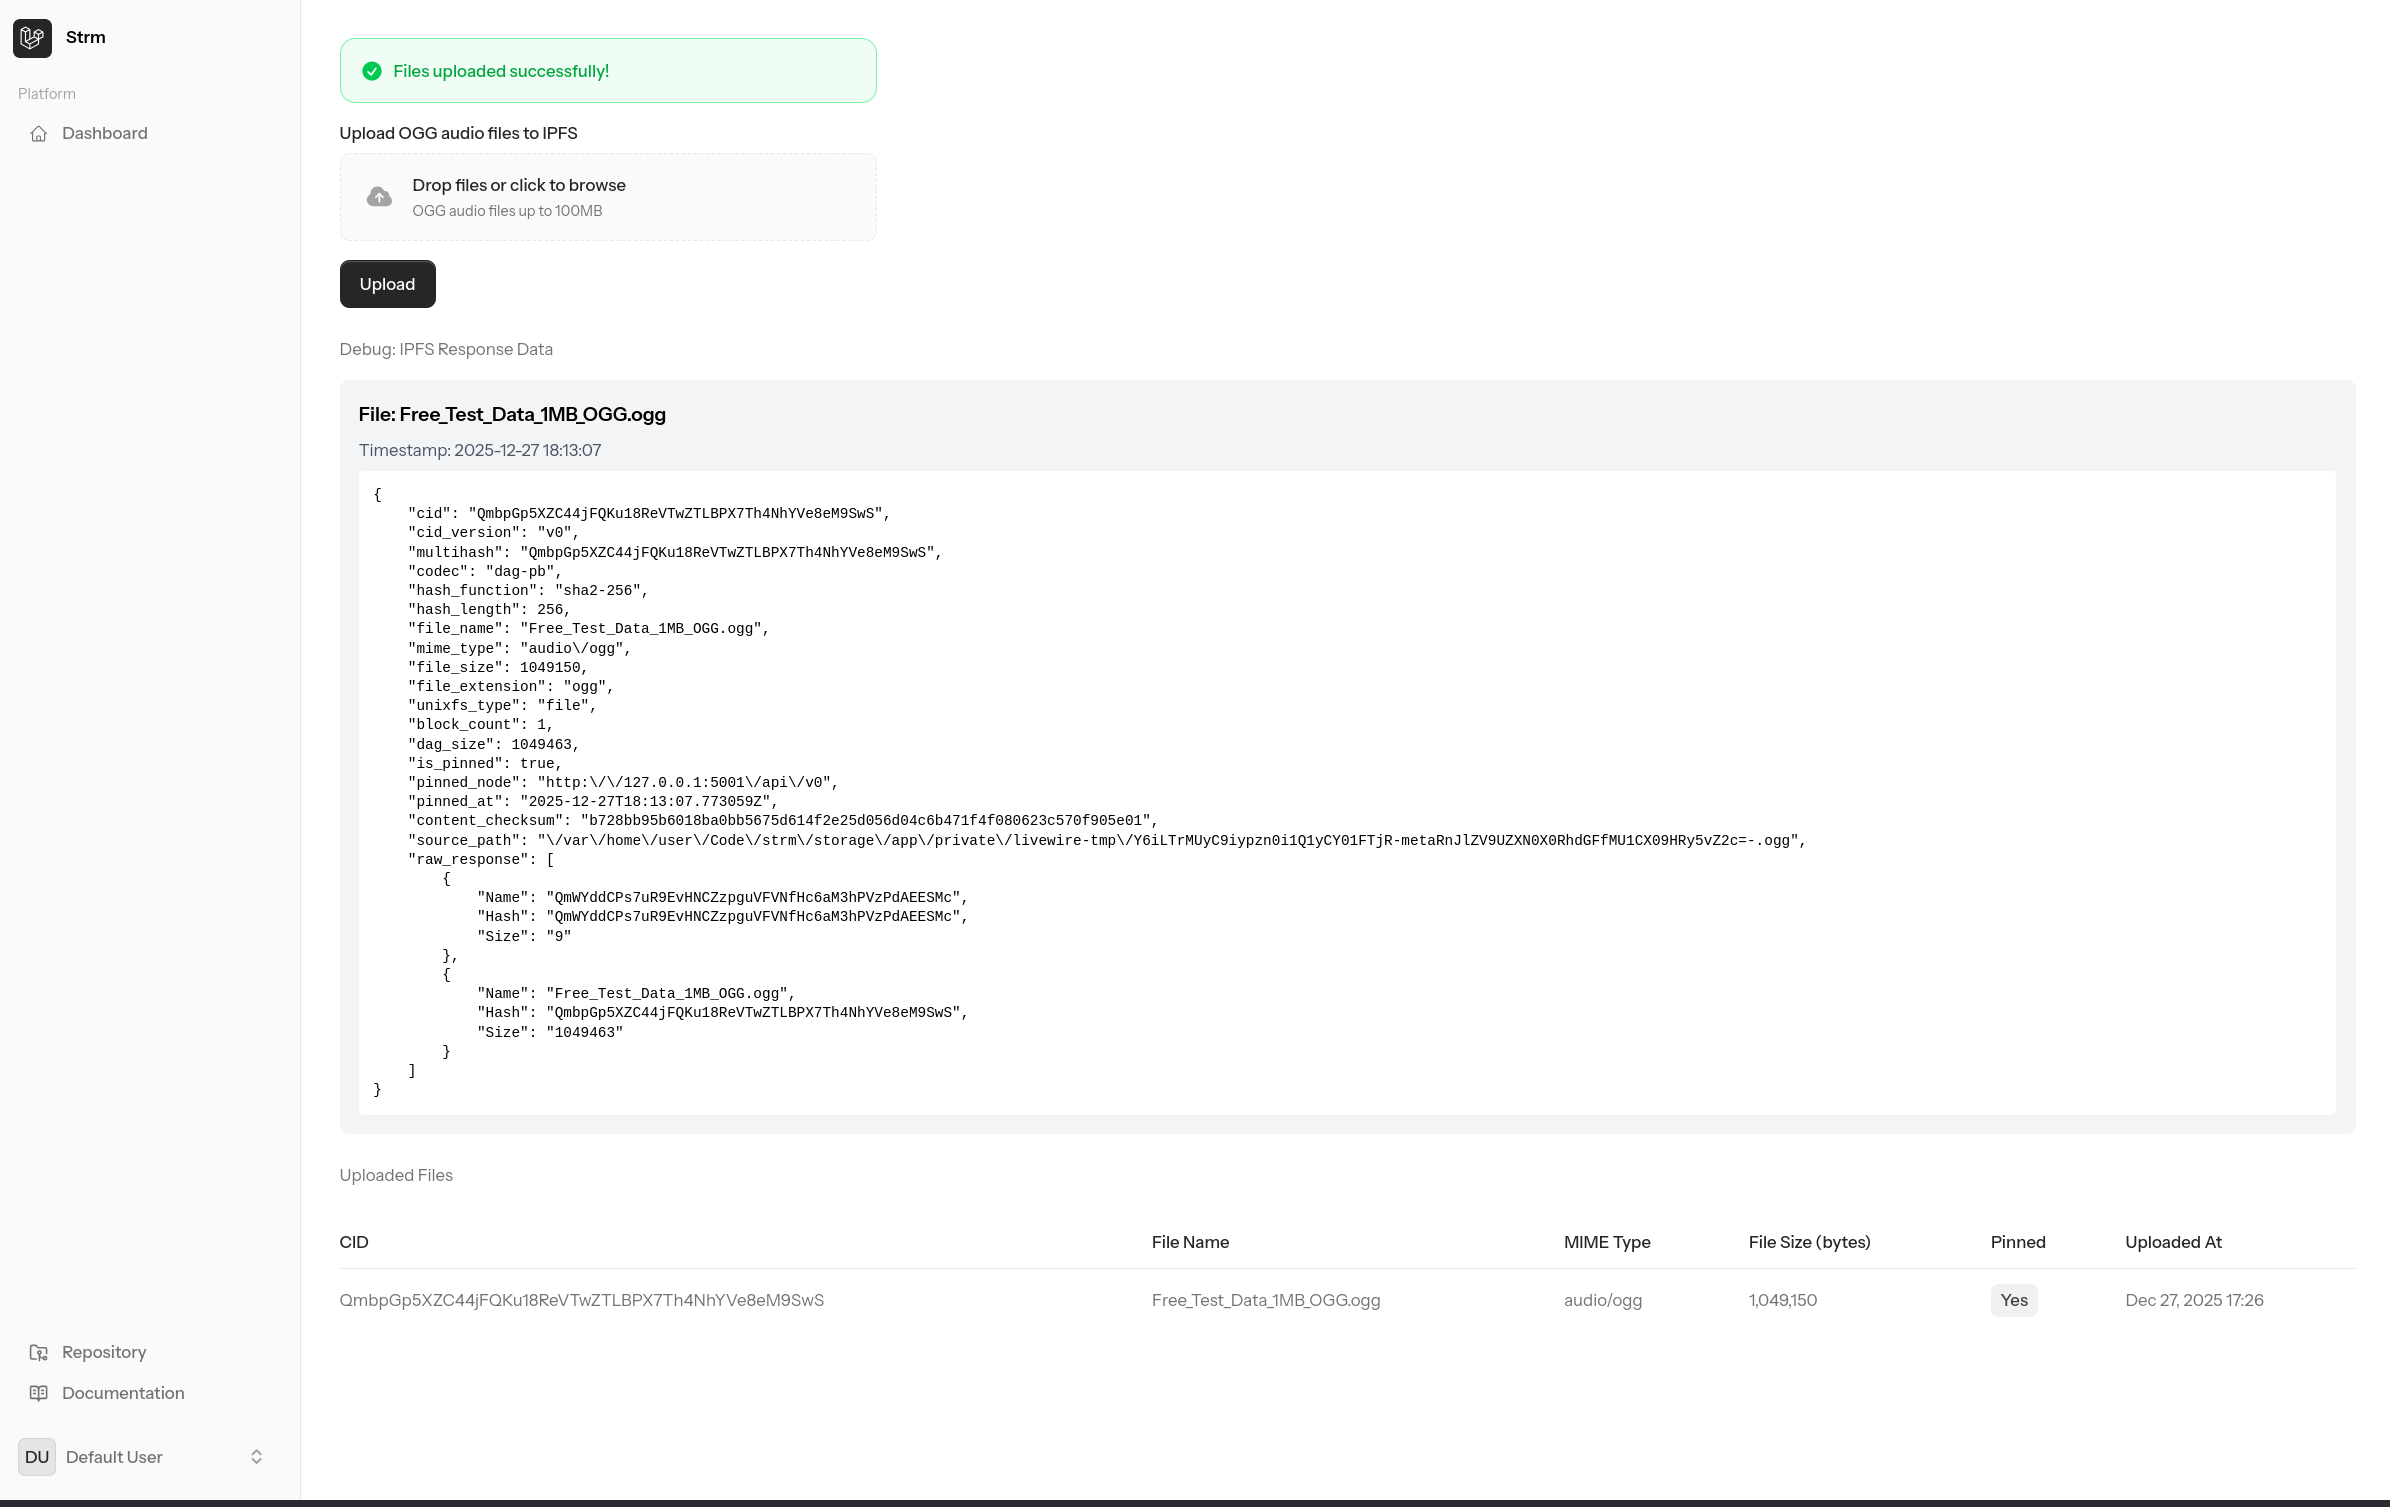Image resolution: width=2390 pixels, height=1507 pixels.
Task: Click the CID cell in uploaded files
Action: (x=581, y=1300)
